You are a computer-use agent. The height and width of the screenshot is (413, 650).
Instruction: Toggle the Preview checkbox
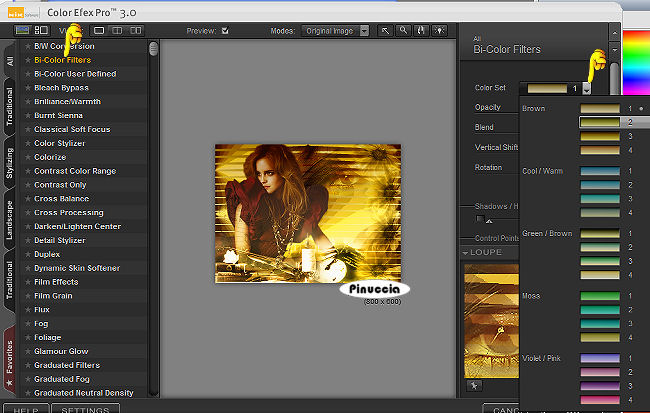[x=225, y=30]
